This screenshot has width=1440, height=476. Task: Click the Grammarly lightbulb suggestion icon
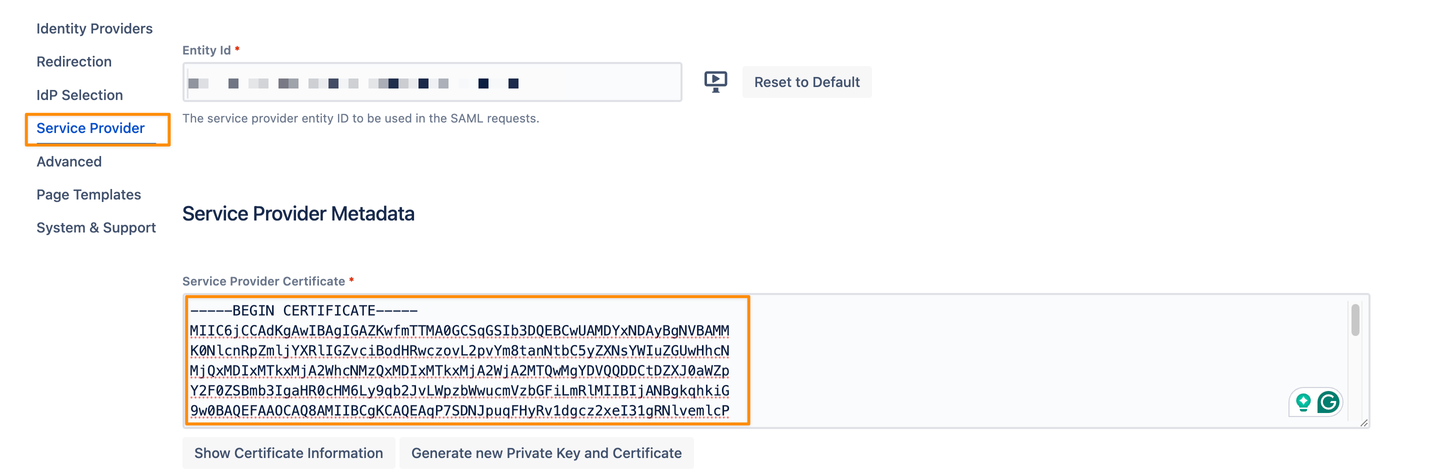pos(1303,402)
